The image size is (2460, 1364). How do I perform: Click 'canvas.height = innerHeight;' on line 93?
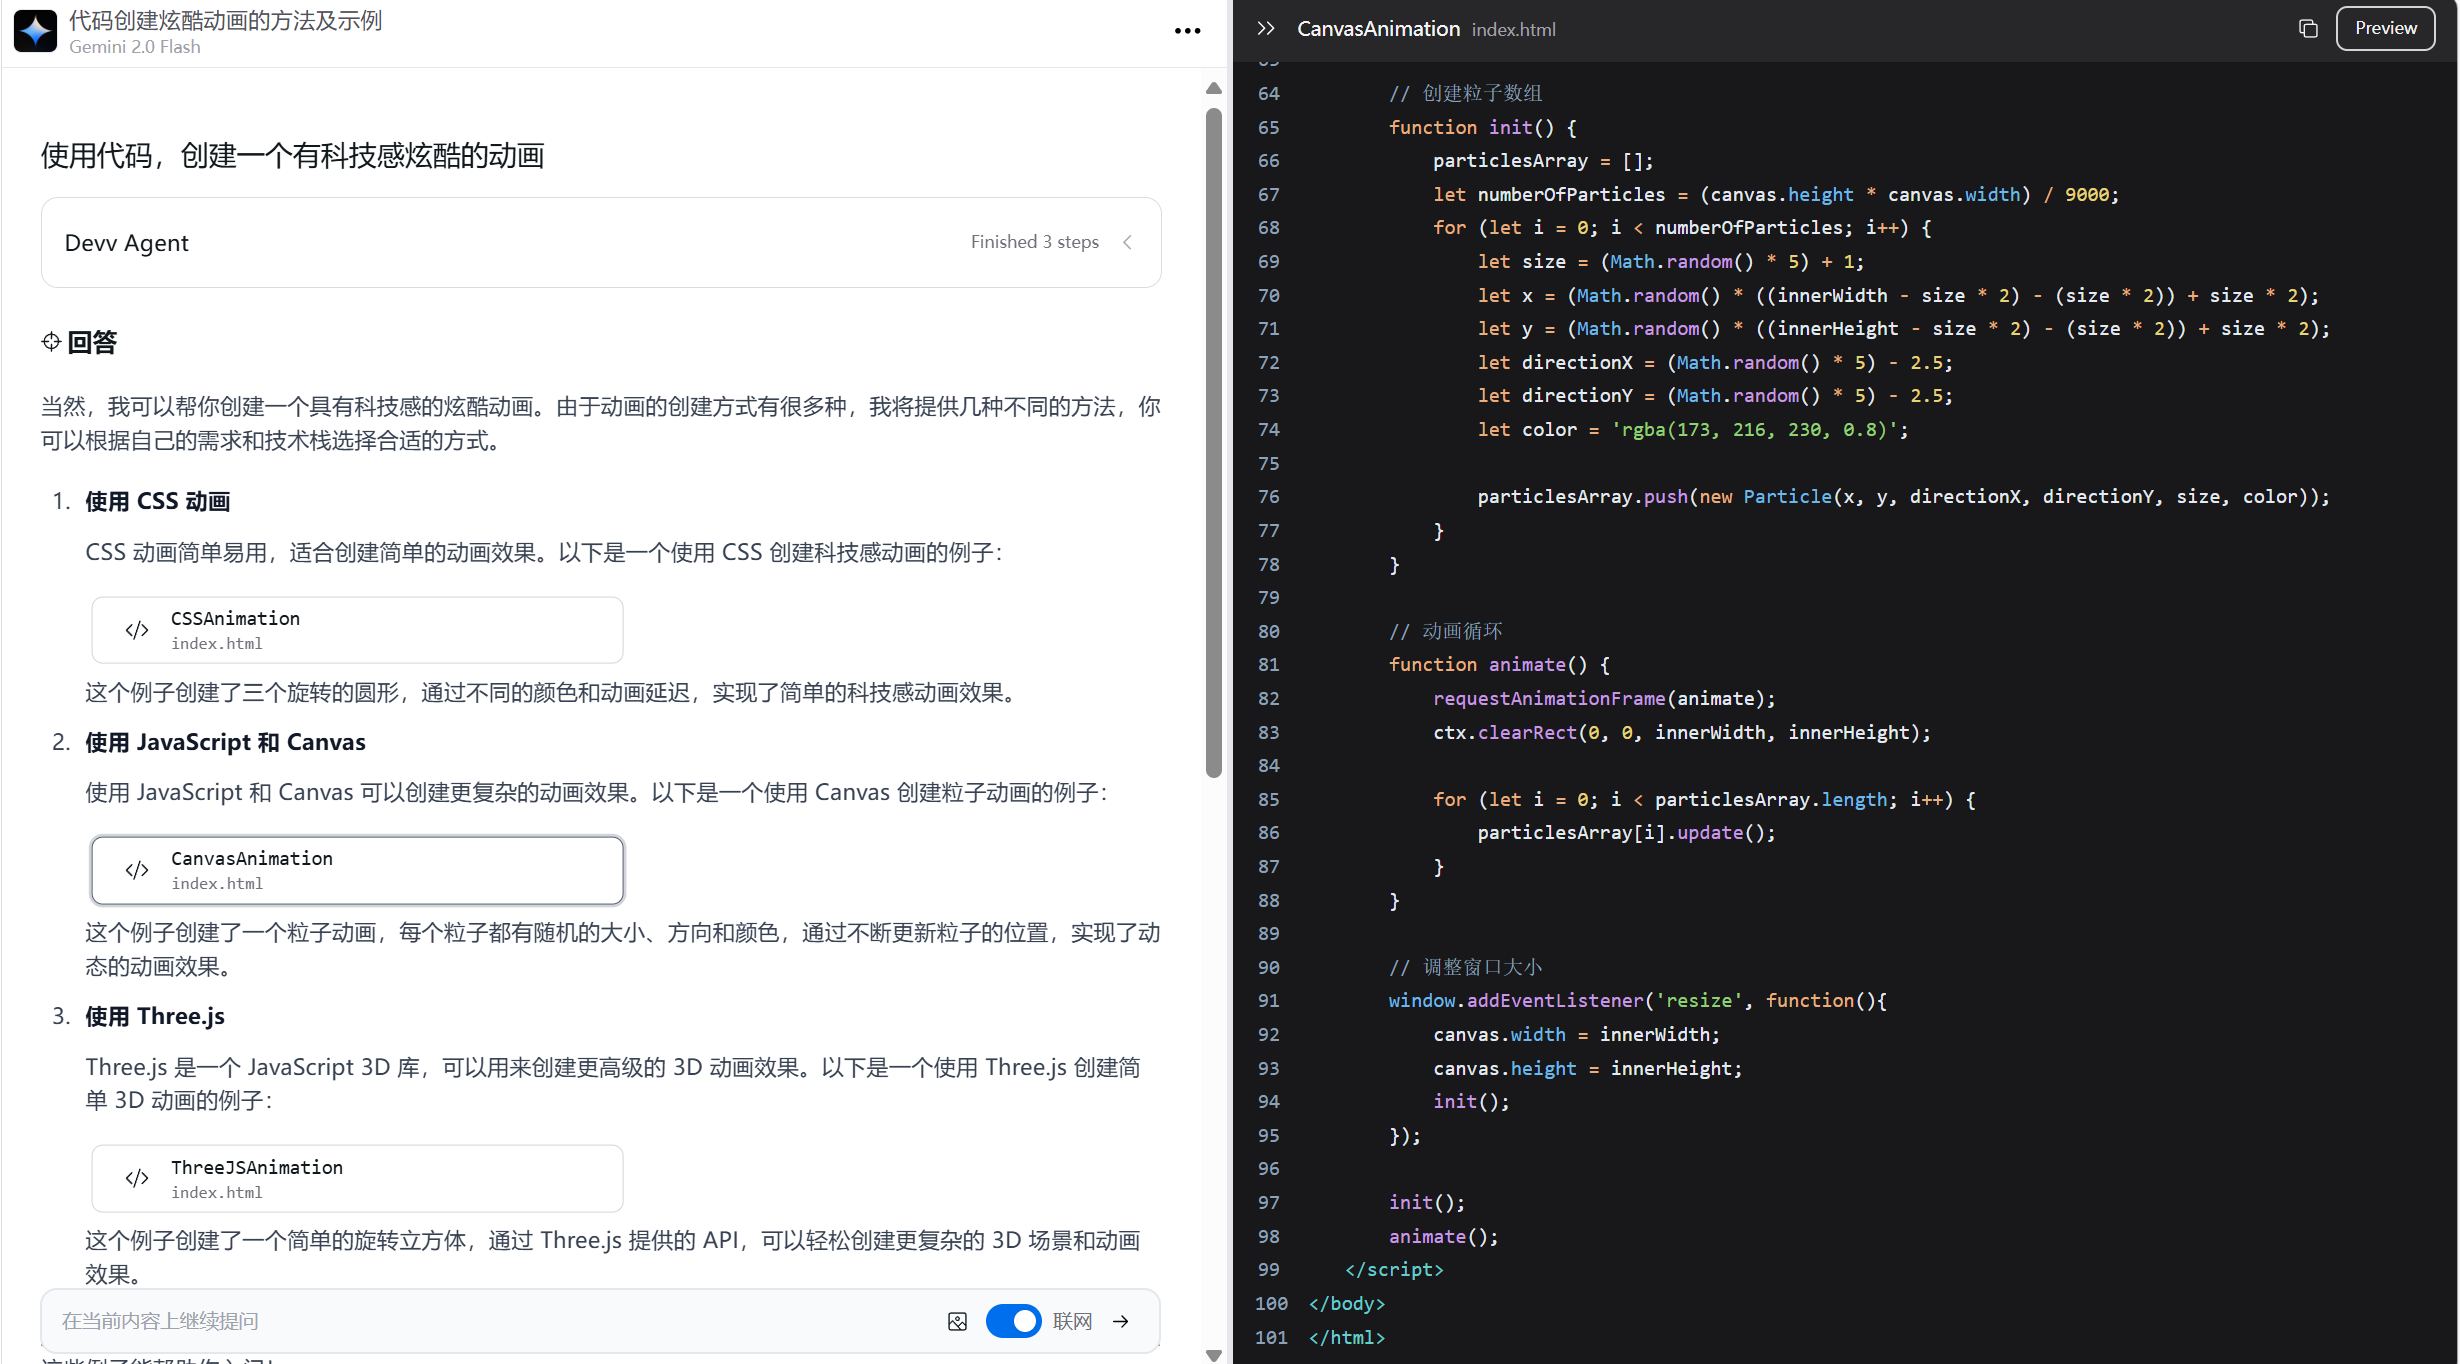(x=1587, y=1068)
